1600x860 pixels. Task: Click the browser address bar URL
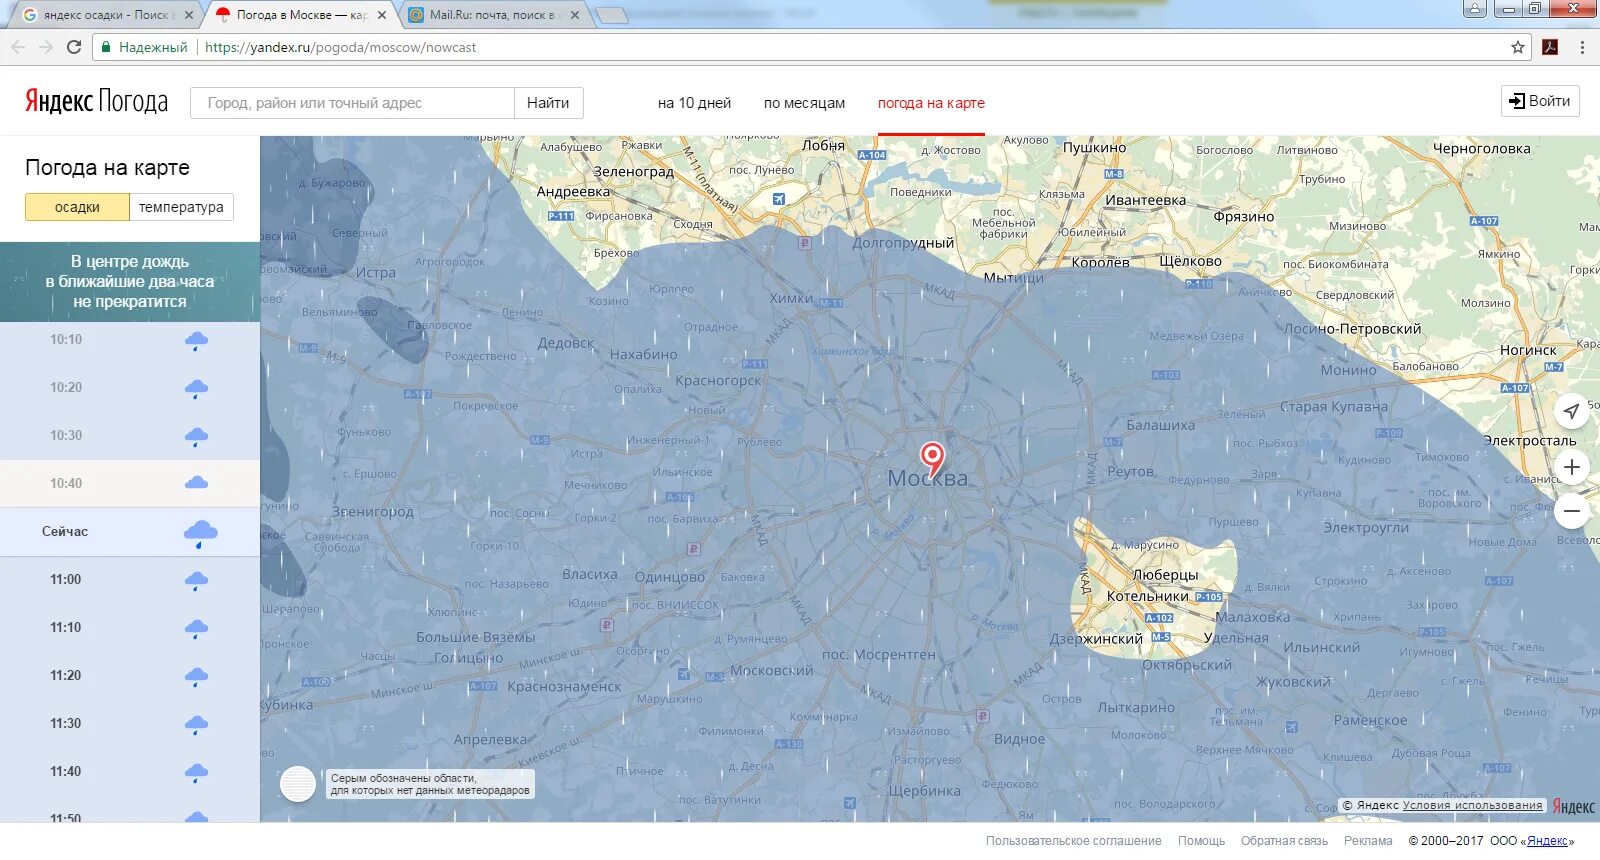(x=340, y=47)
